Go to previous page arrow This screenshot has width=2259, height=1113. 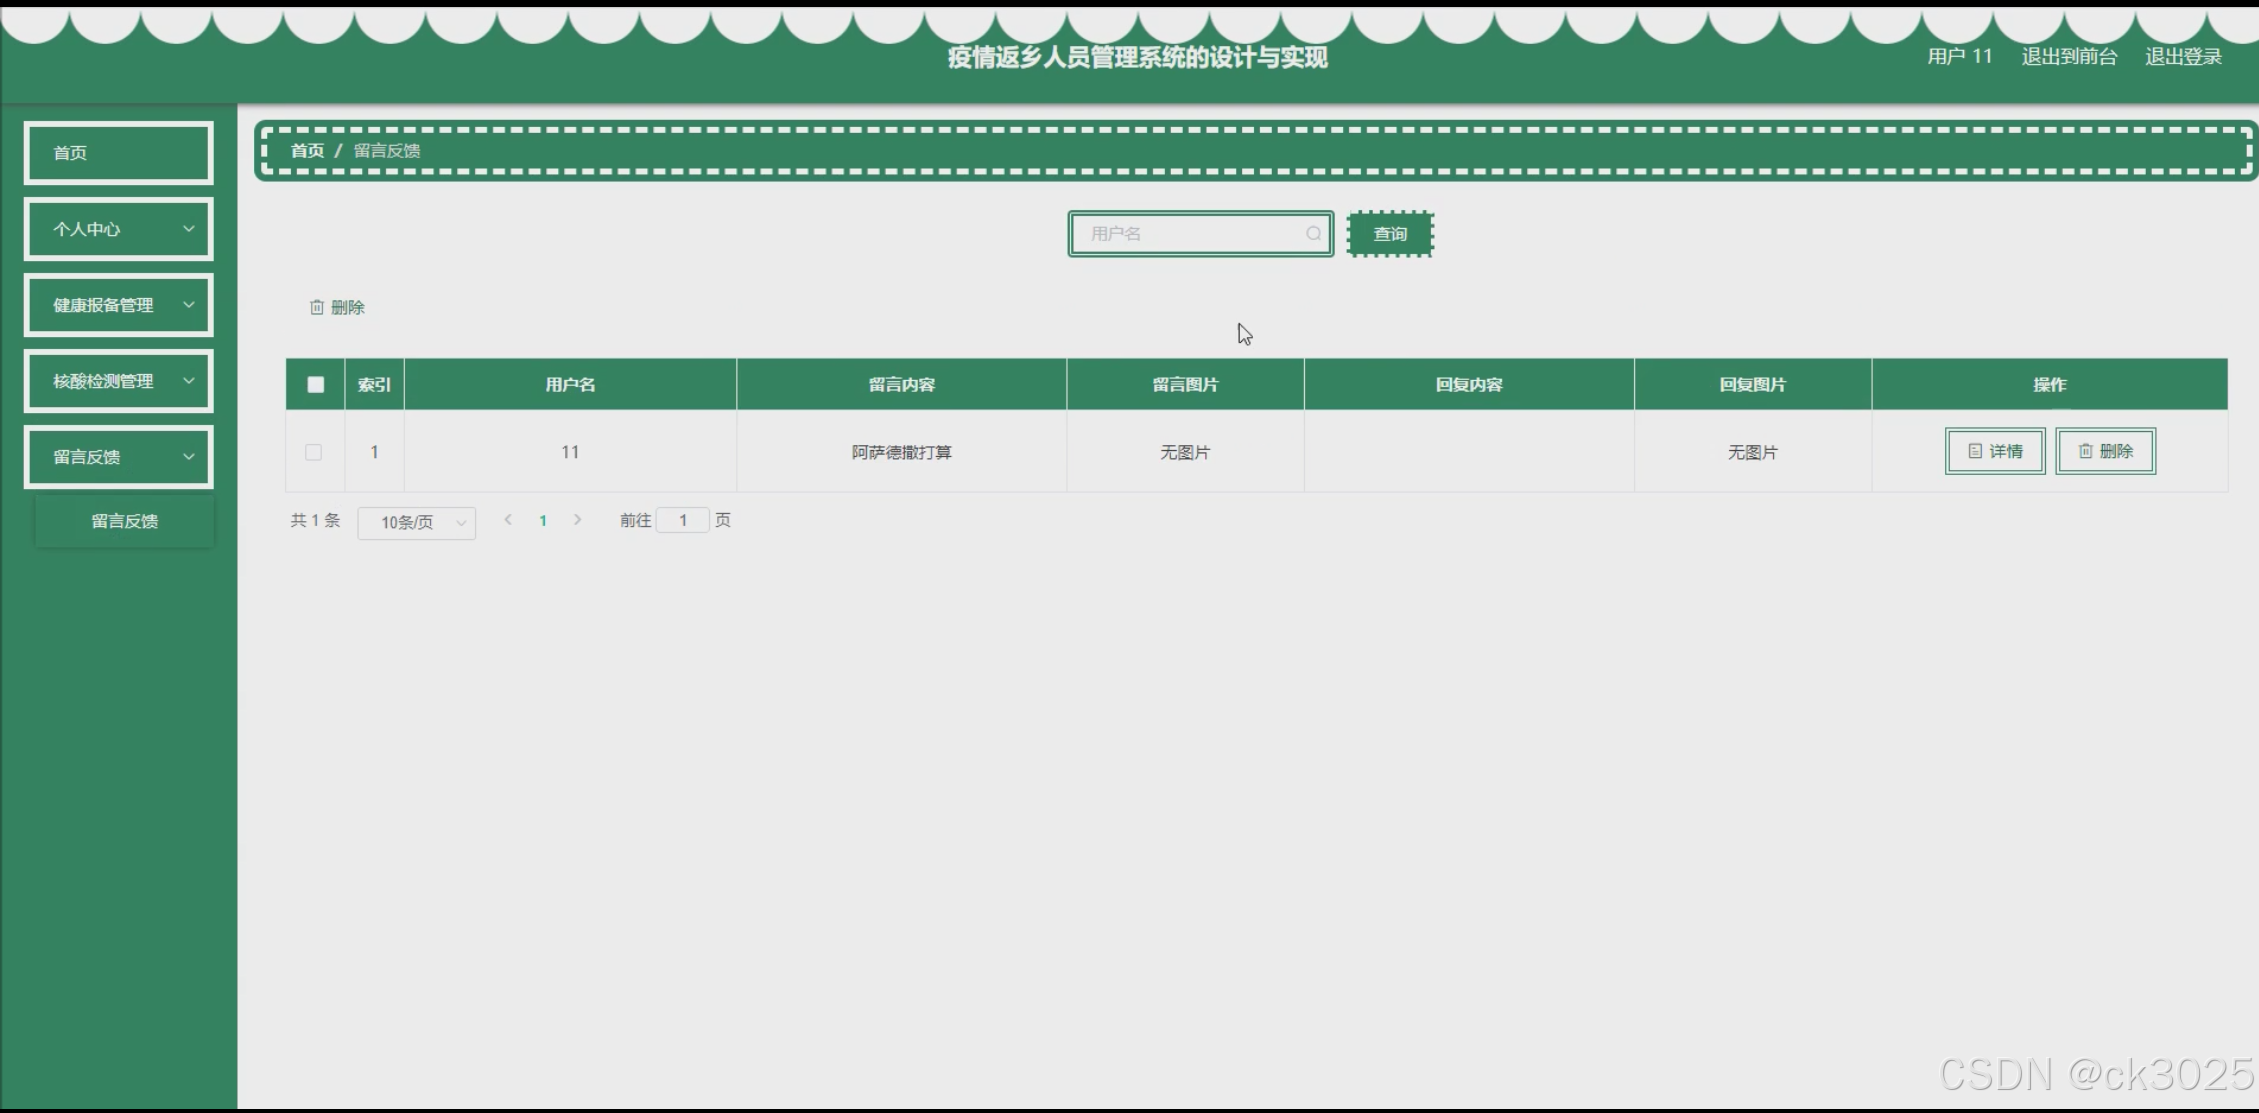(x=508, y=520)
